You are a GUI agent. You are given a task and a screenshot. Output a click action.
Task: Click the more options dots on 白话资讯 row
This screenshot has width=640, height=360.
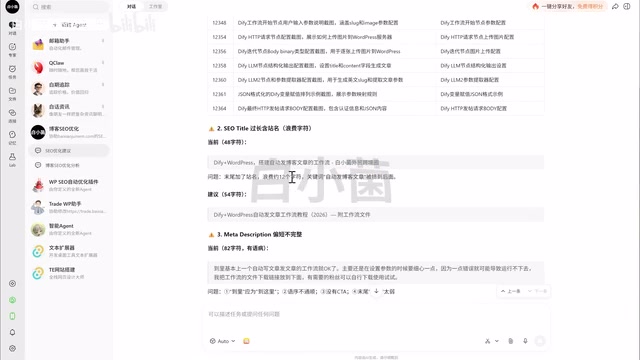103,107
